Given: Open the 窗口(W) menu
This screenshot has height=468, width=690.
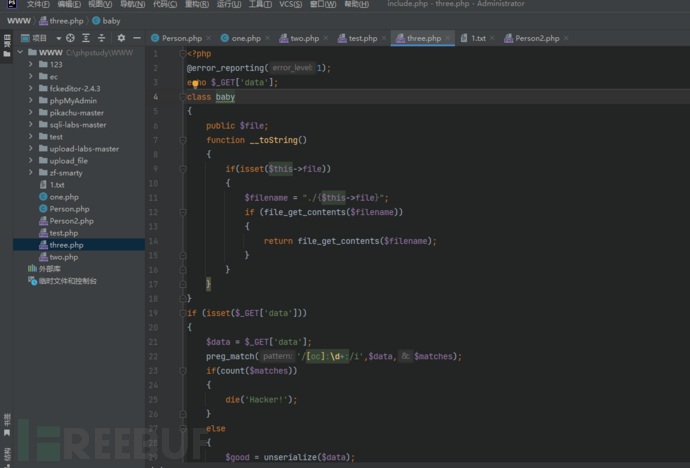Looking at the screenshot, I should tap(323, 4).
